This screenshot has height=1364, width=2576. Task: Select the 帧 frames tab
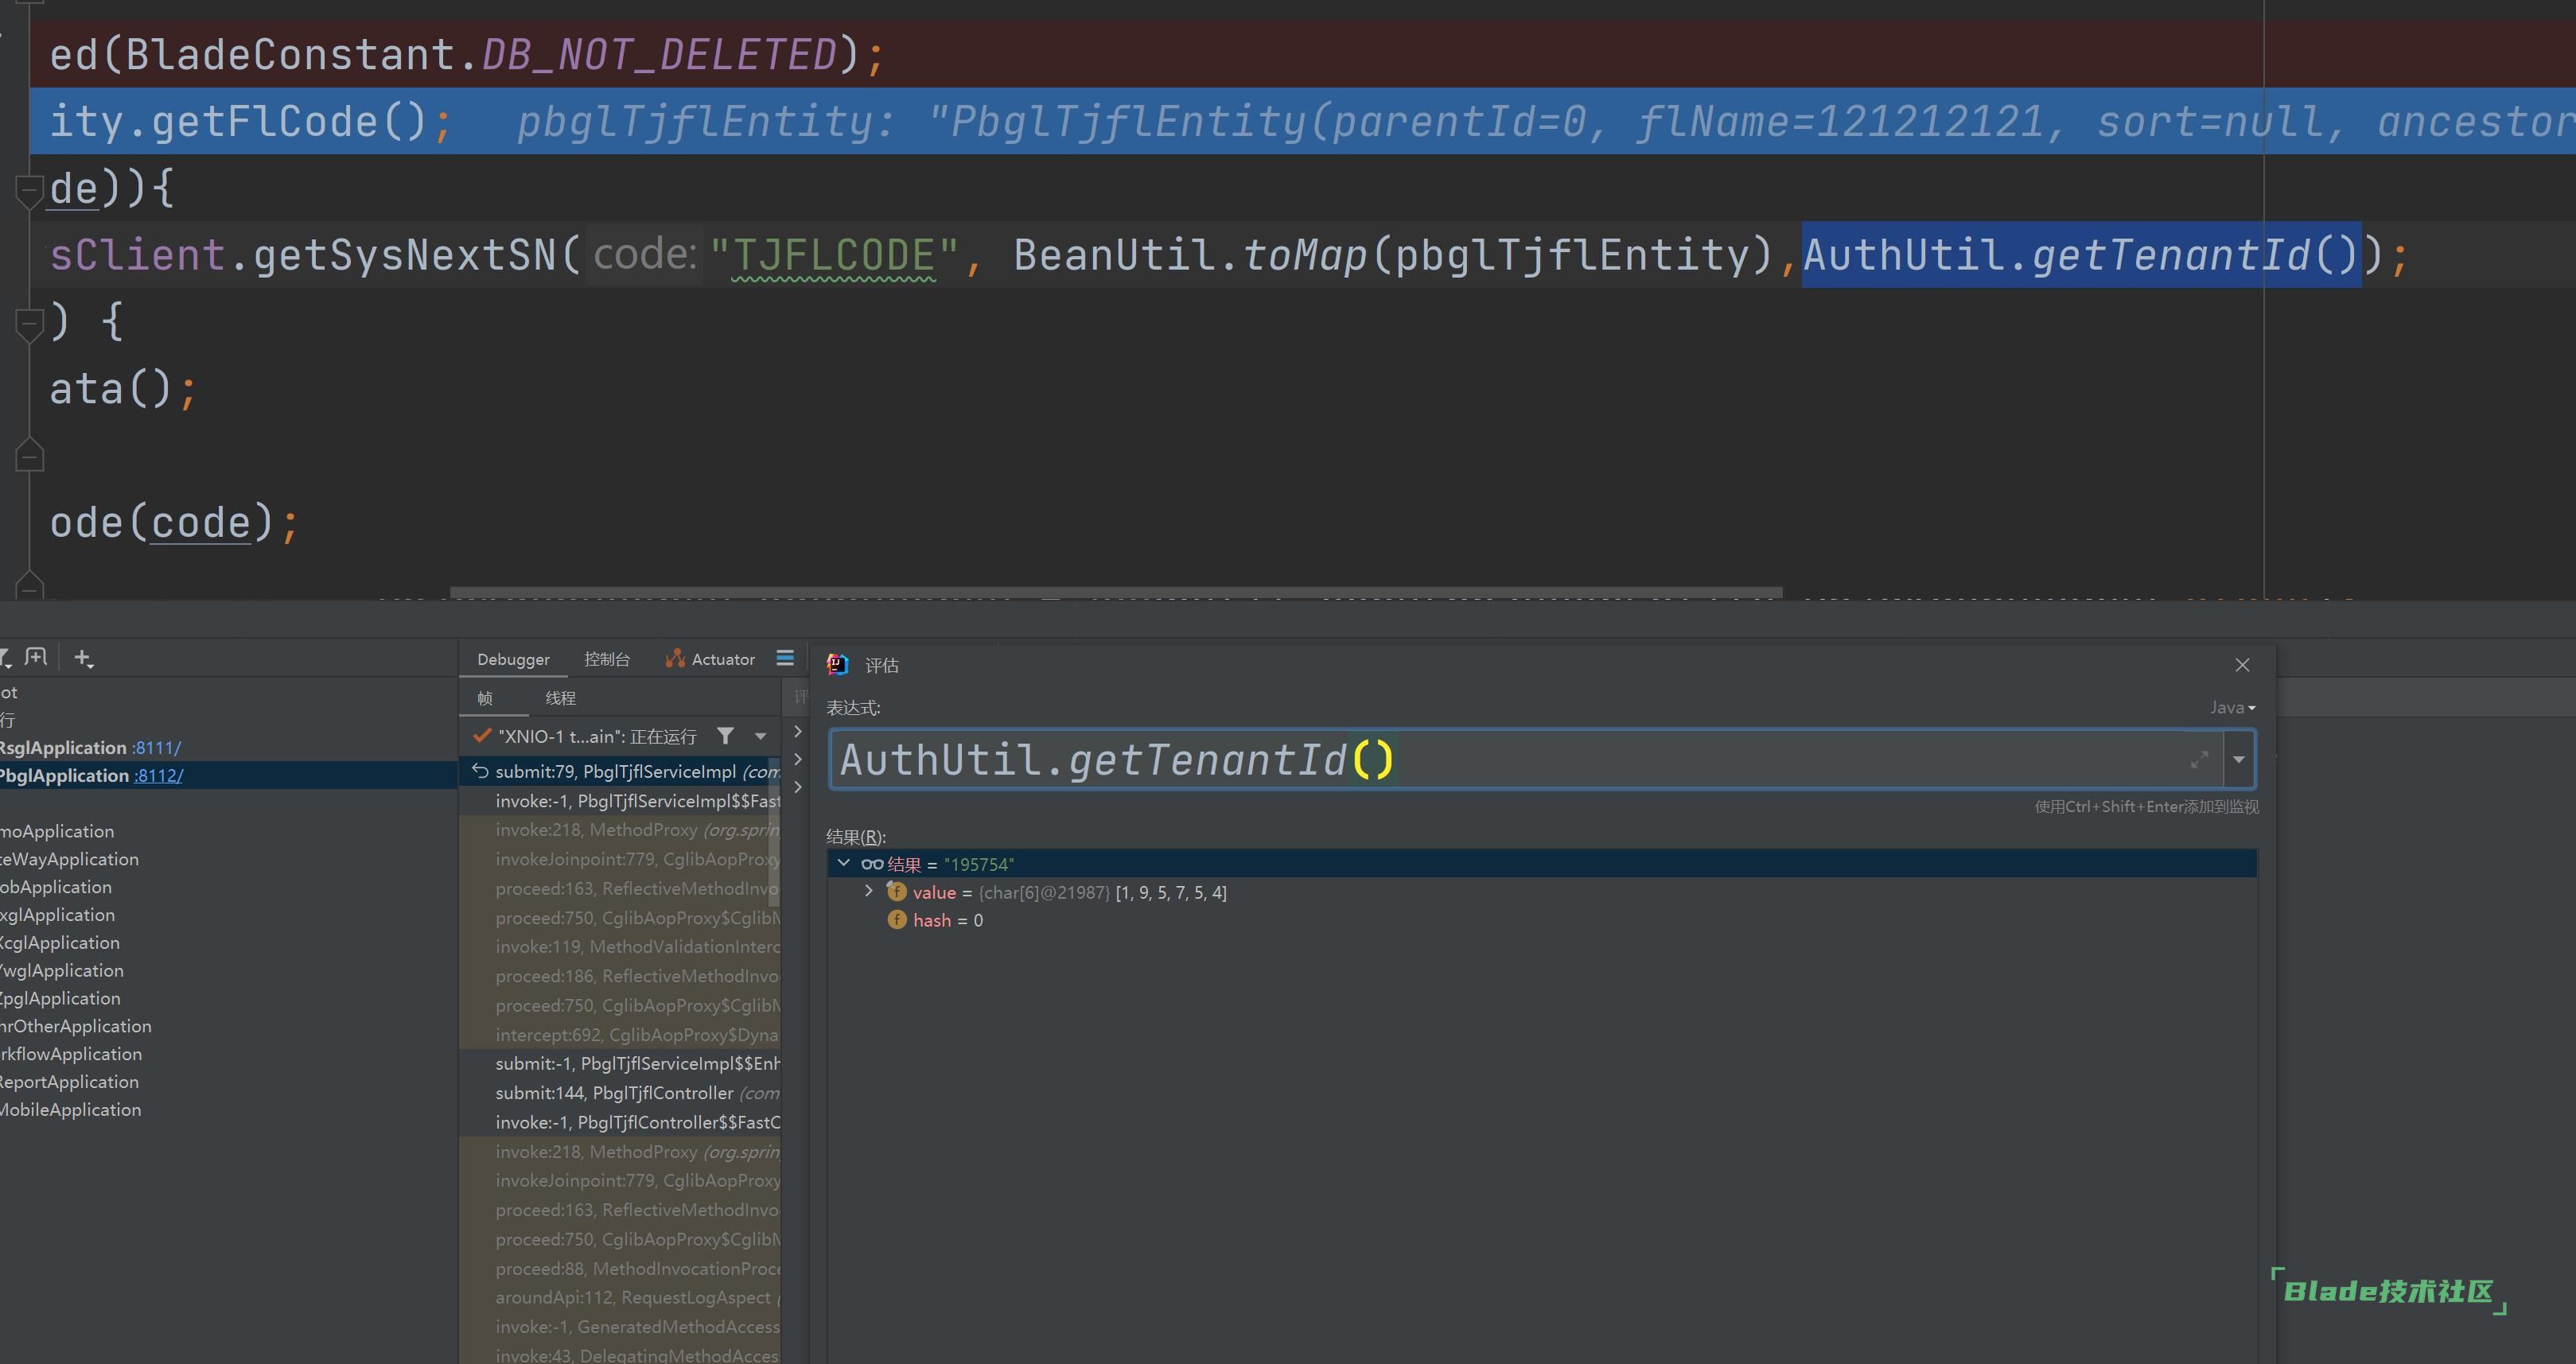tap(485, 698)
